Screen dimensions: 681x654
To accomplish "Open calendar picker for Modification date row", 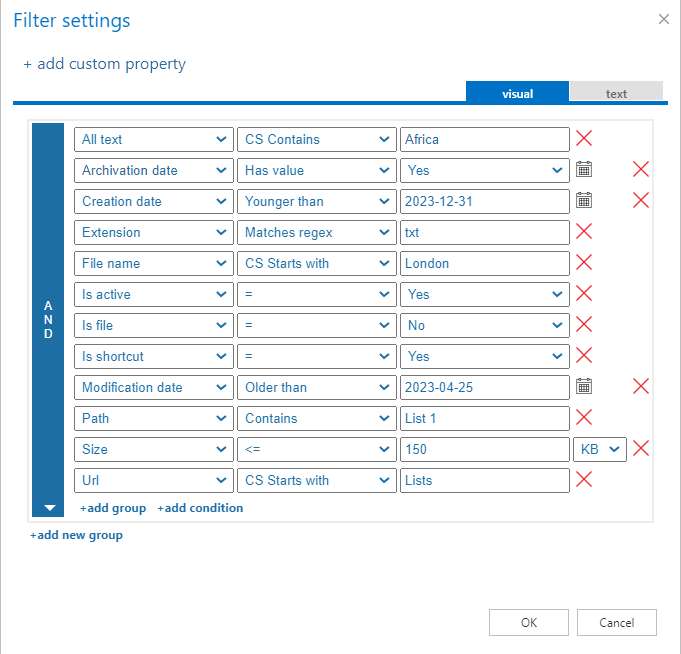I will pos(585,387).
